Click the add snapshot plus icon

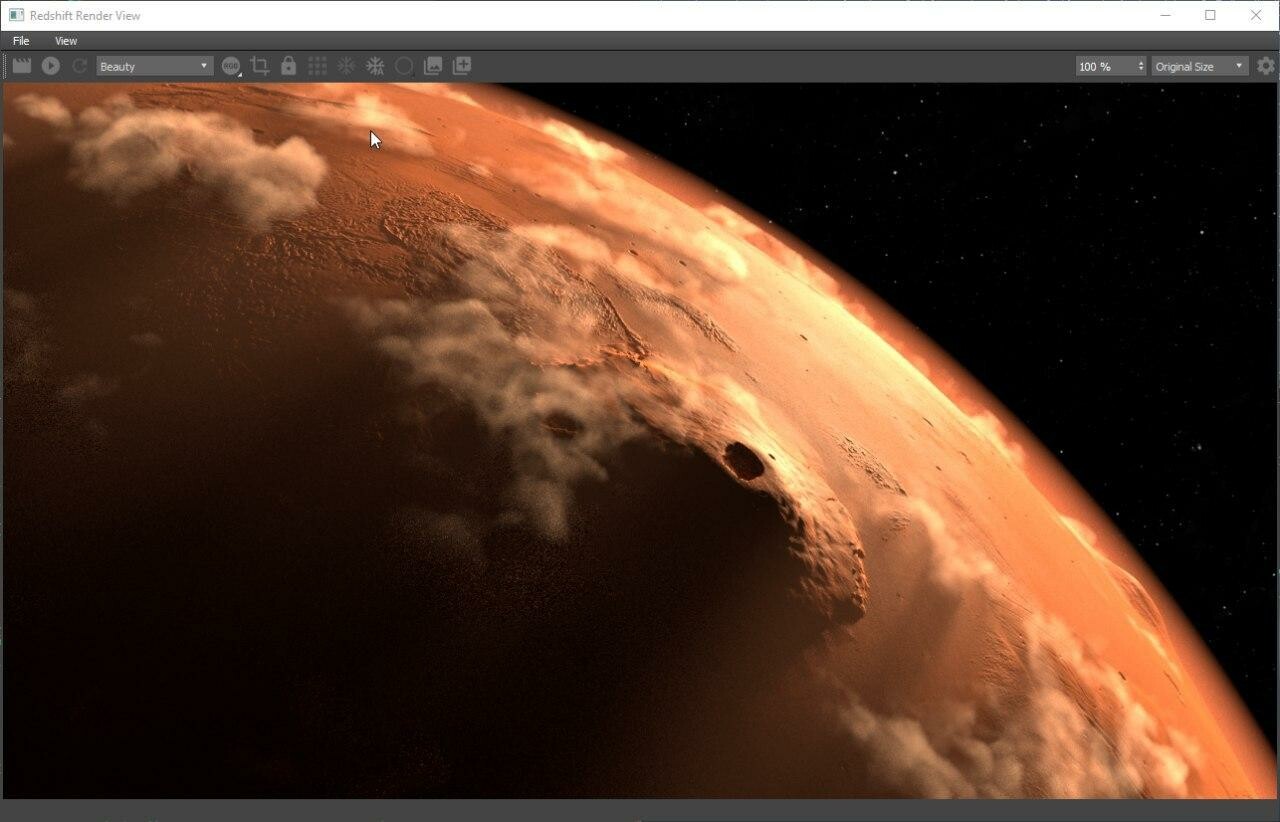462,65
